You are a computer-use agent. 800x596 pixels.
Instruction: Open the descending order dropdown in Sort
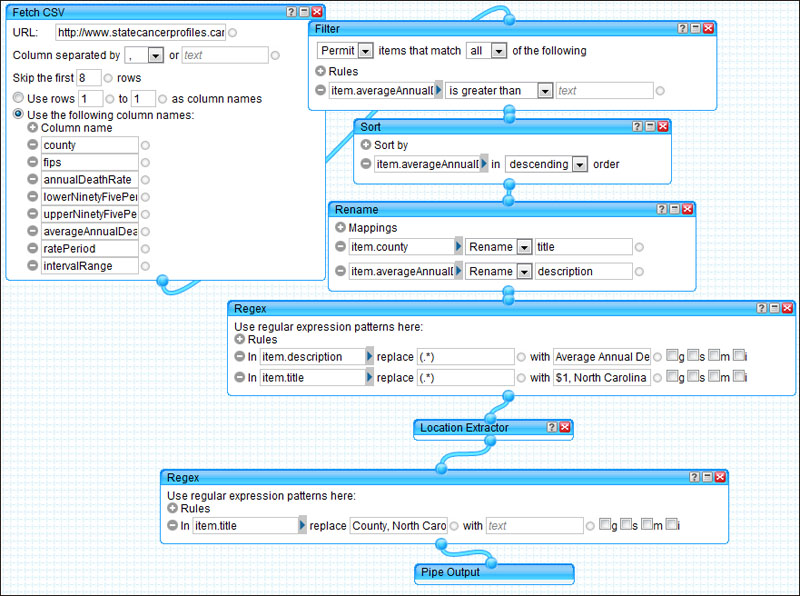pyautogui.click(x=579, y=164)
